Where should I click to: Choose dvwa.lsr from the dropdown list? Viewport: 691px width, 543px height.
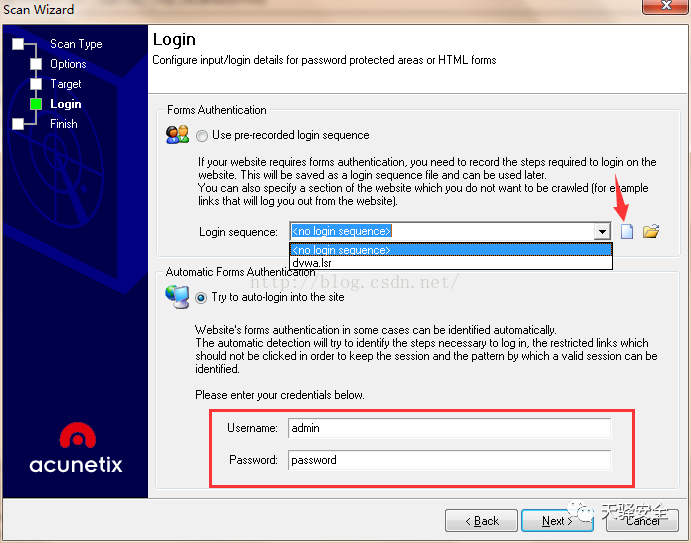click(x=451, y=263)
